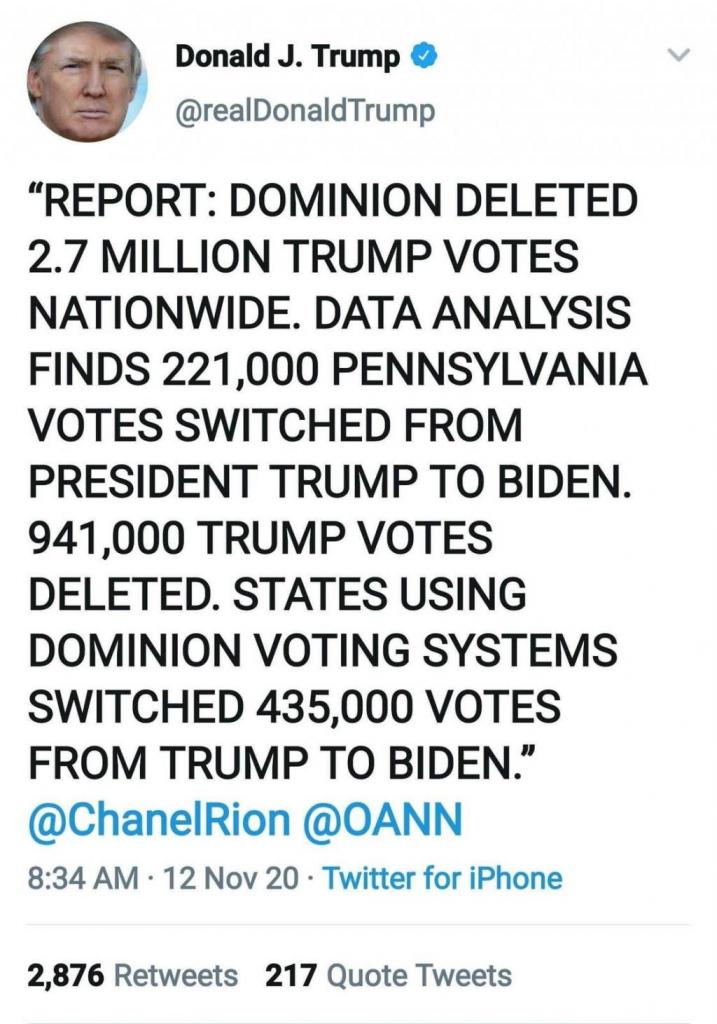717x1024 pixels.
Task: Open the tweet options chevron menu
Action: [x=679, y=58]
